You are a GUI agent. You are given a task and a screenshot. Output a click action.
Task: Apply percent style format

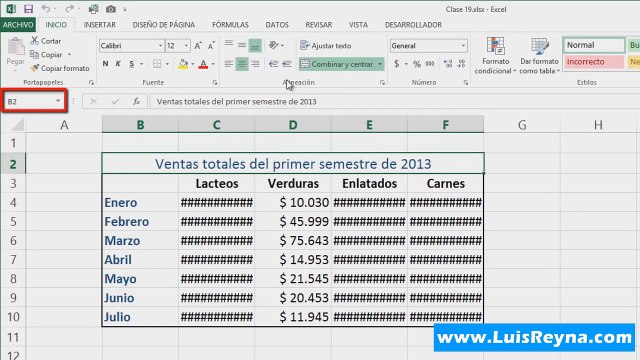tap(417, 64)
